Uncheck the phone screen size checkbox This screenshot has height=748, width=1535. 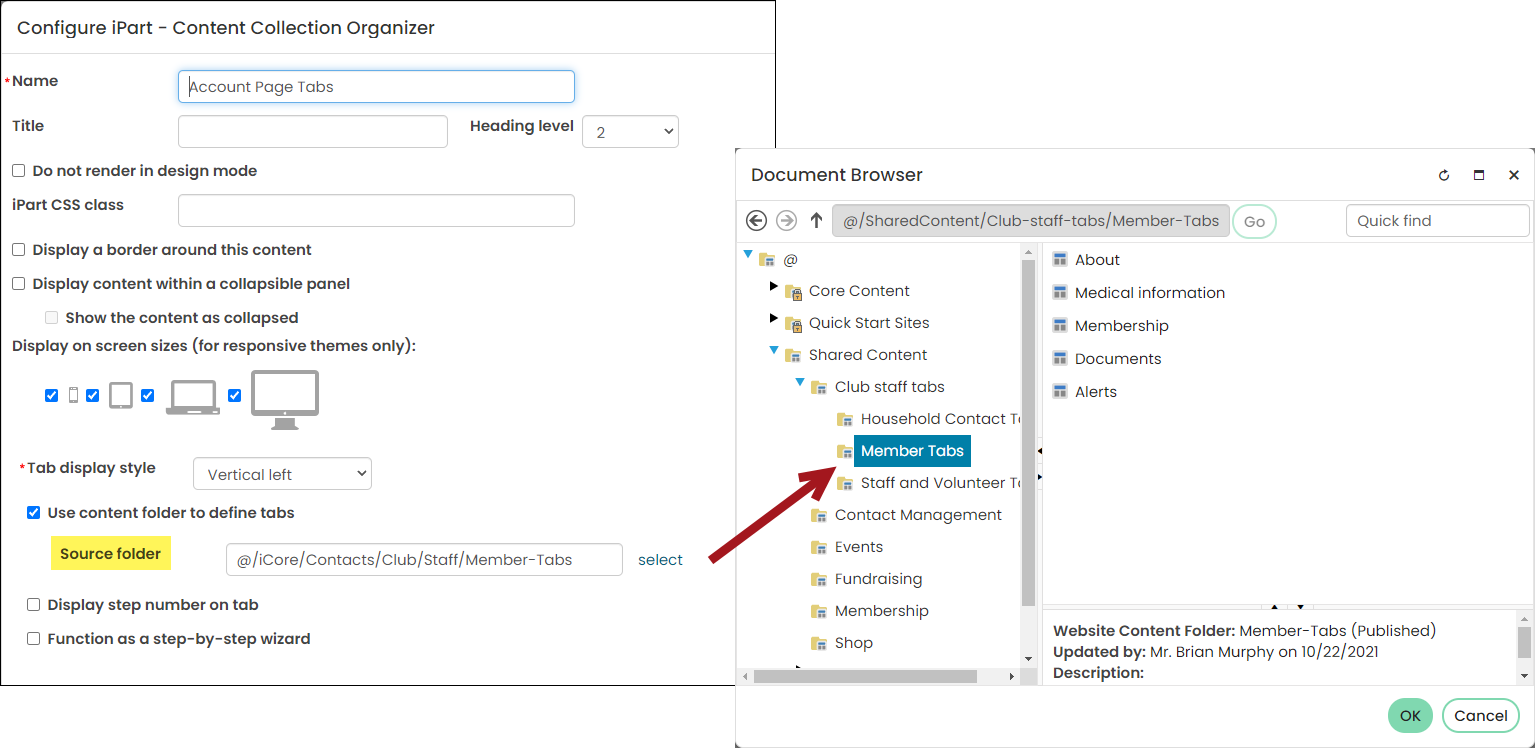[x=52, y=396]
